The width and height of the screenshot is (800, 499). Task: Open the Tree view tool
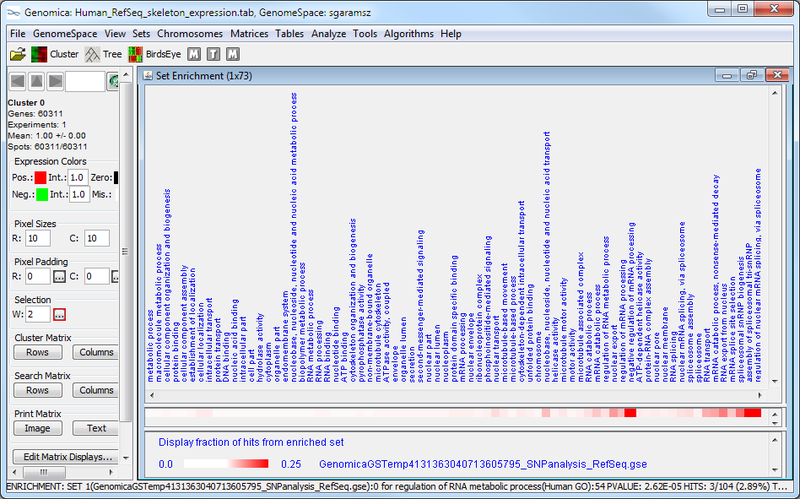[103, 54]
